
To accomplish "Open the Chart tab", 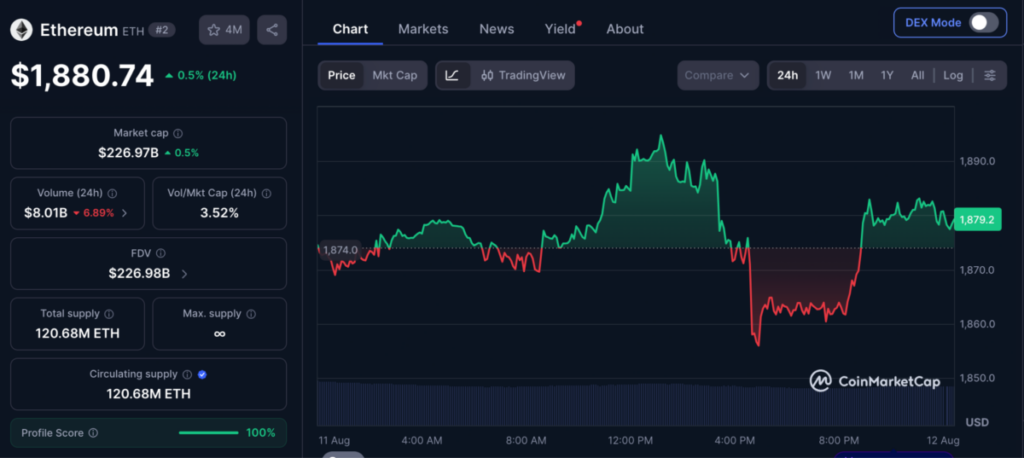I will coord(350,29).
